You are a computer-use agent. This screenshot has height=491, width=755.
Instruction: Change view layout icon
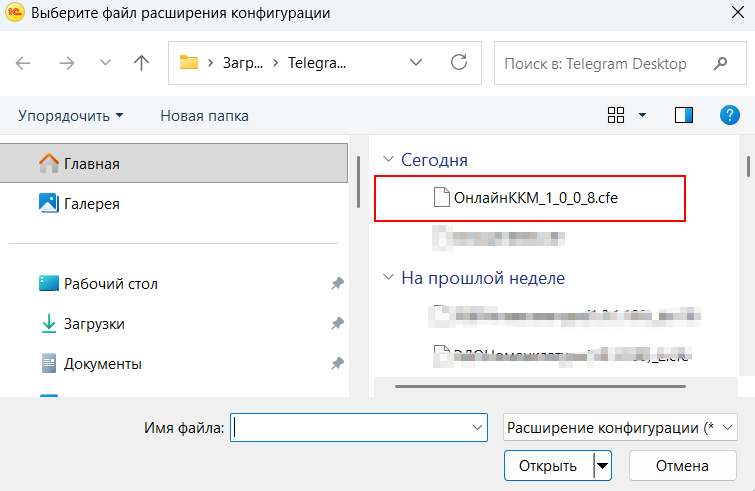pos(617,116)
